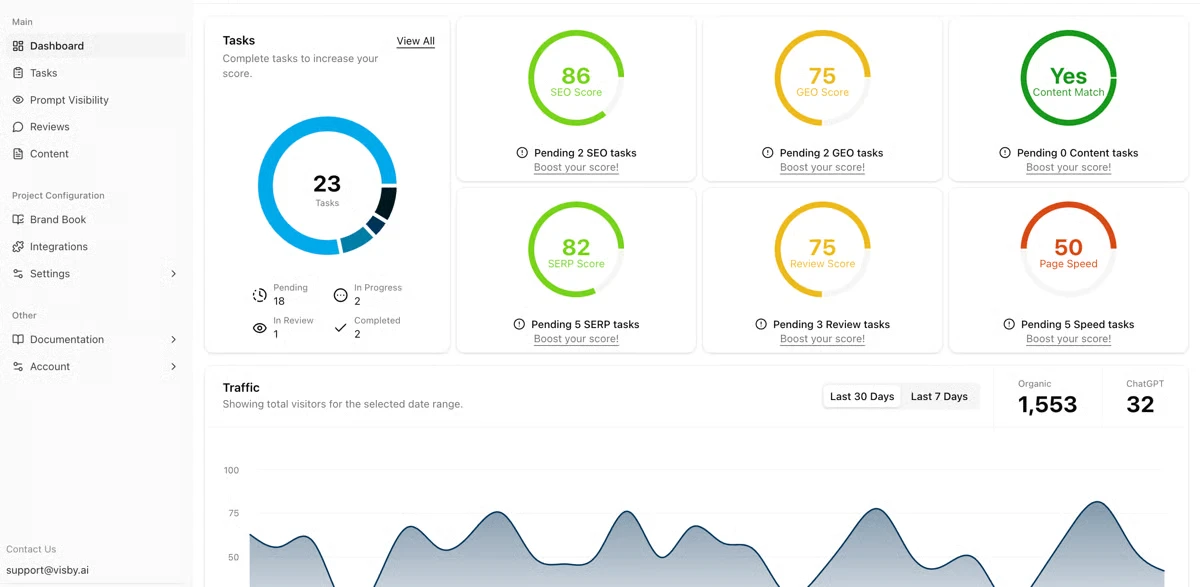This screenshot has height=587, width=1200.
Task: Click Boost your score under SERP tasks
Action: pos(576,339)
